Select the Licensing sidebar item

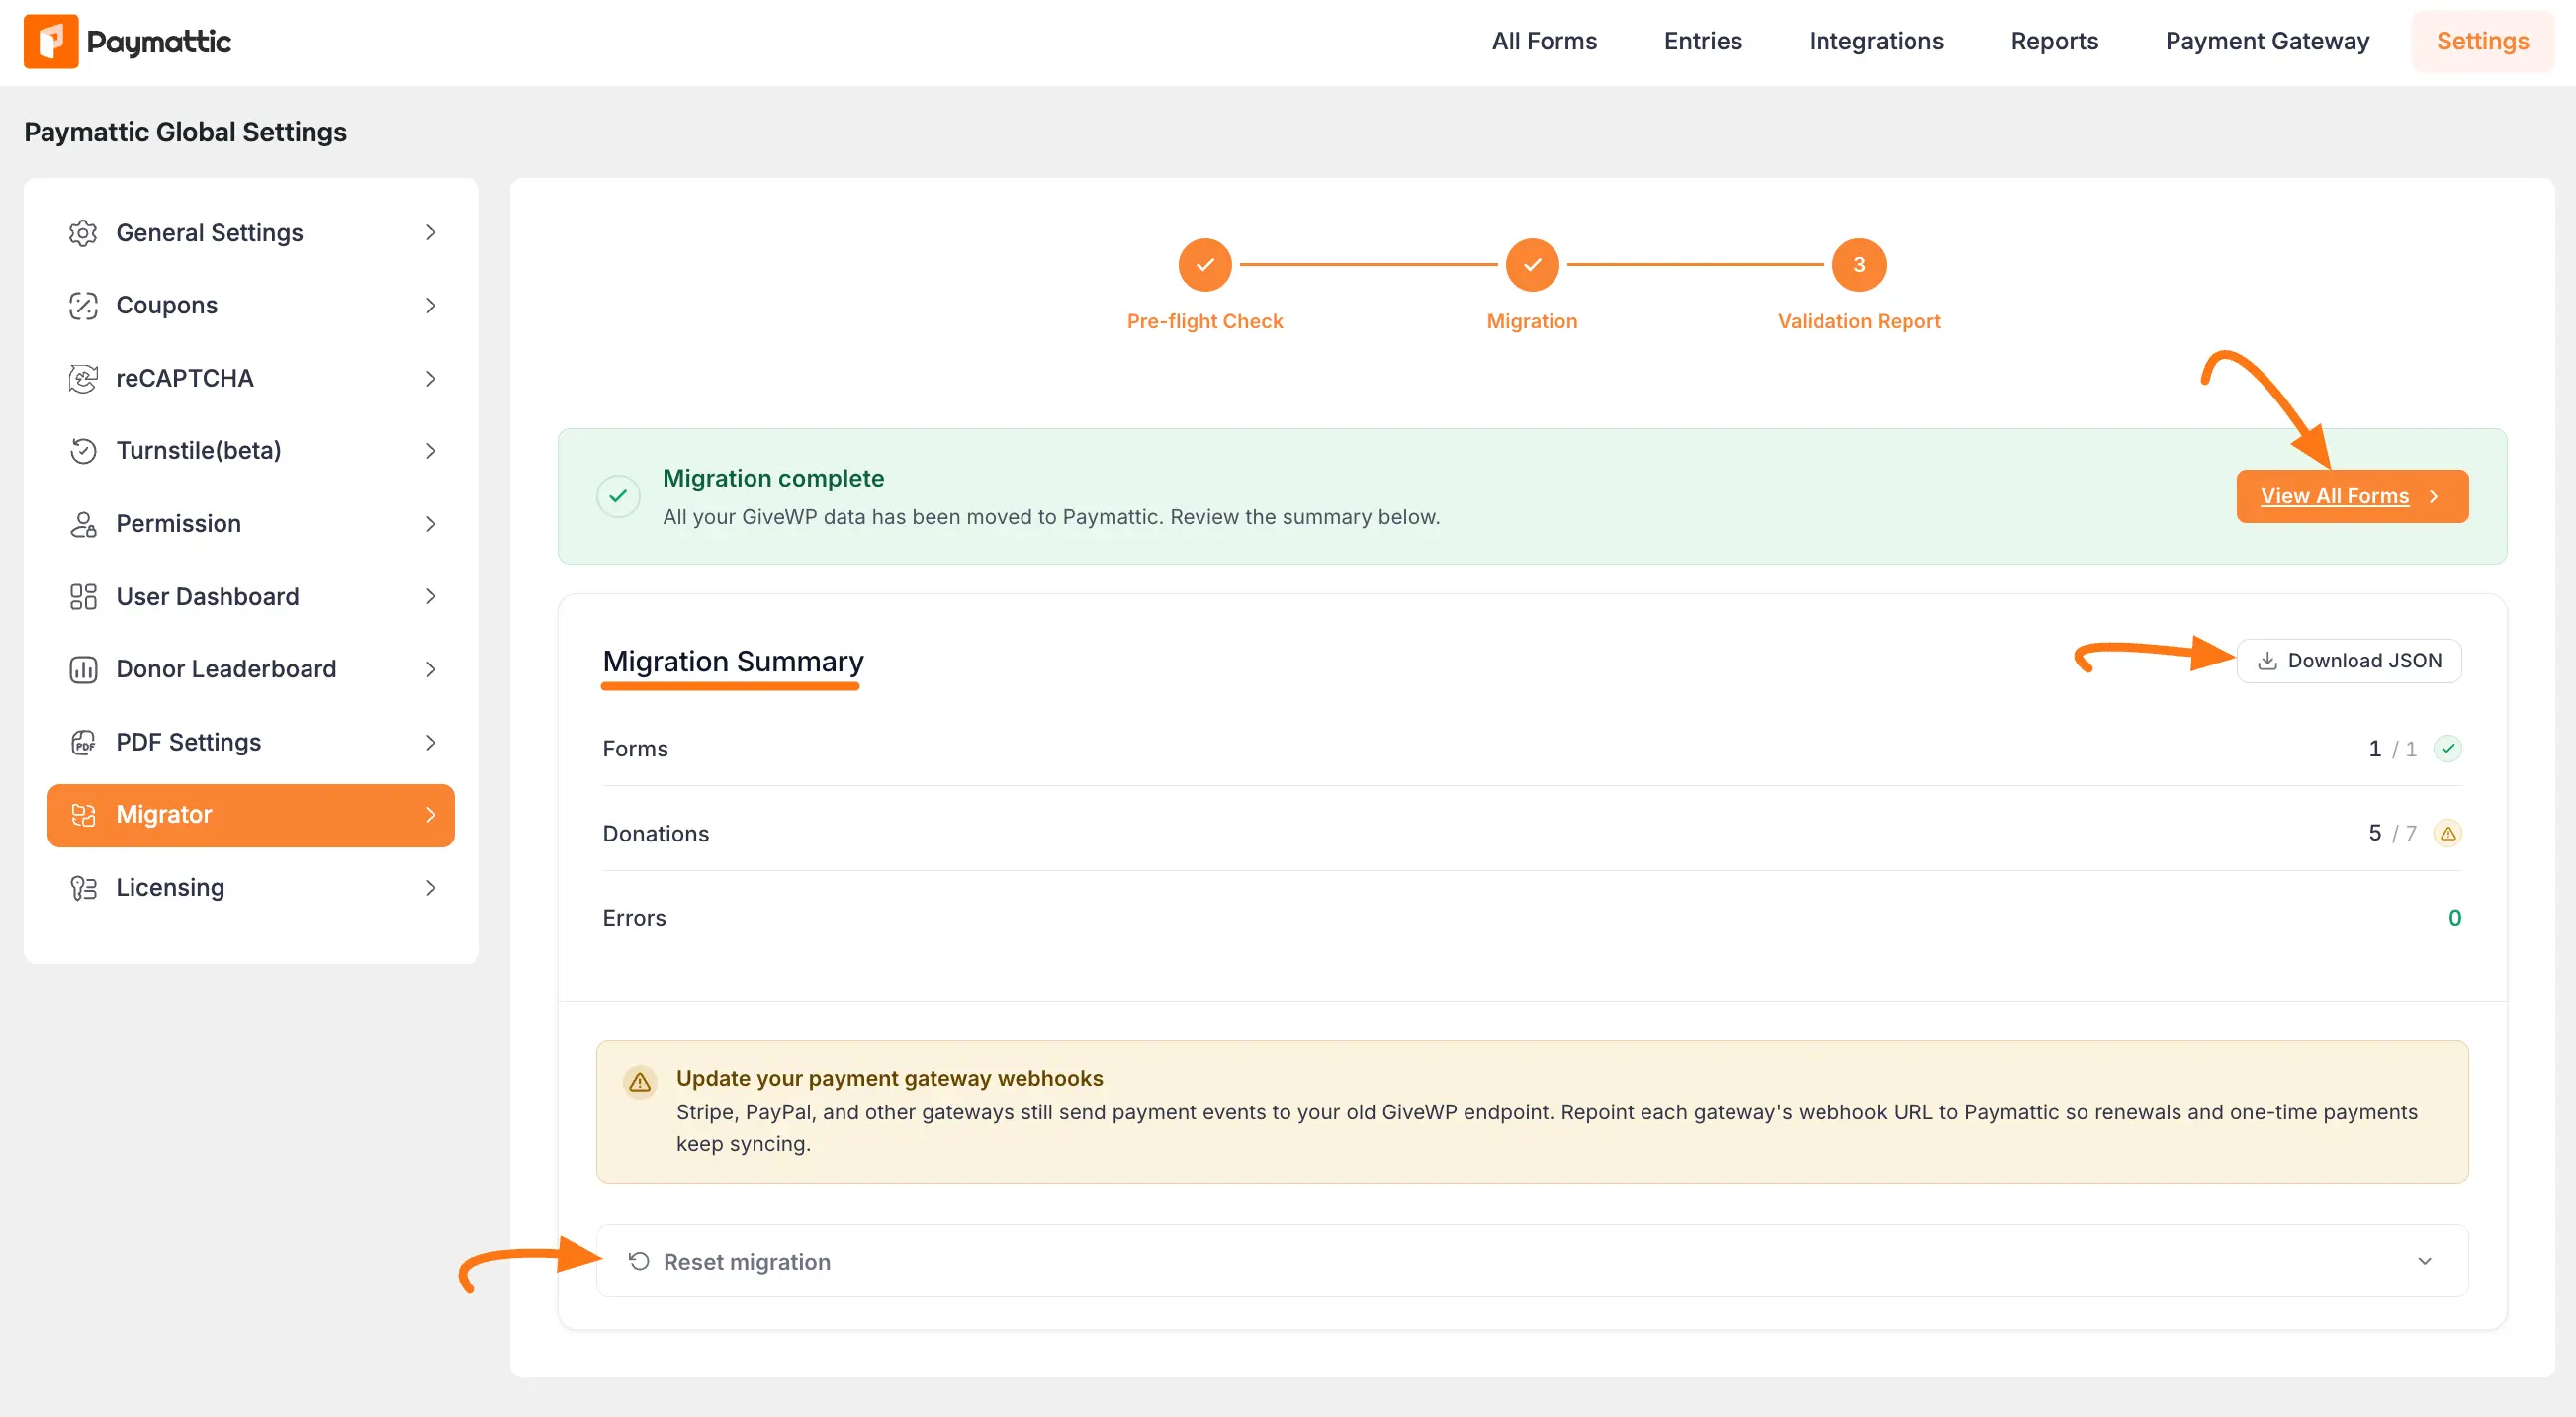coord(251,888)
